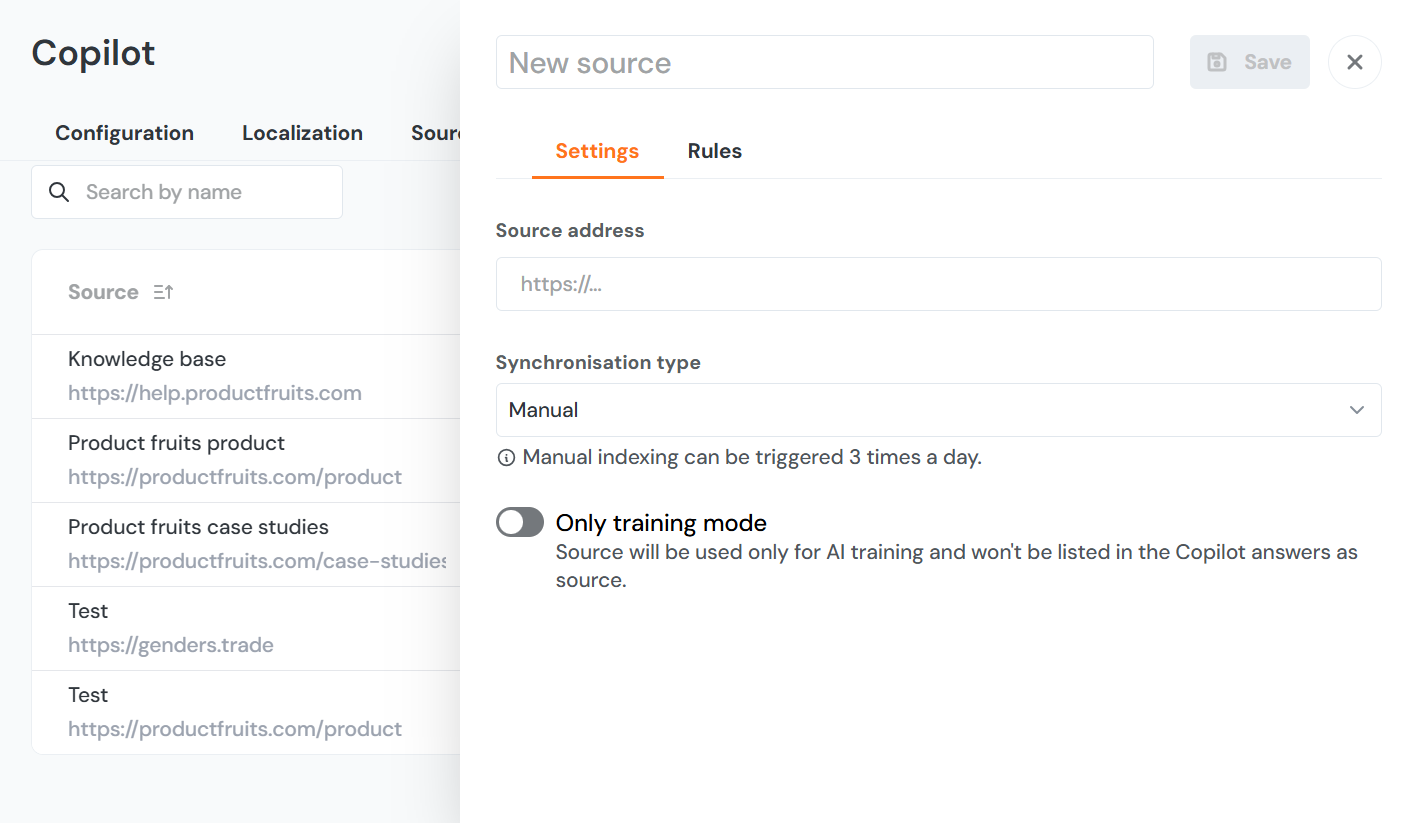Open the Configuration tab

[124, 133]
